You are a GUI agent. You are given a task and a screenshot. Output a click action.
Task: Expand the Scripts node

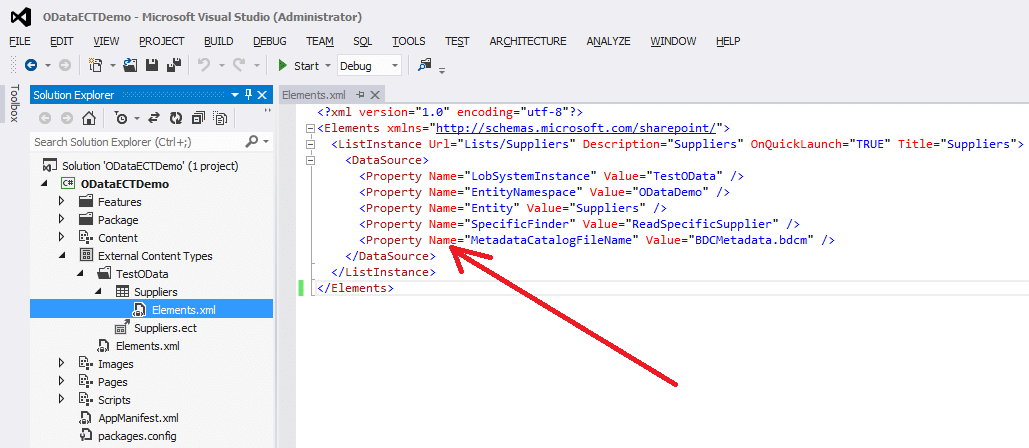pyautogui.click(x=62, y=399)
